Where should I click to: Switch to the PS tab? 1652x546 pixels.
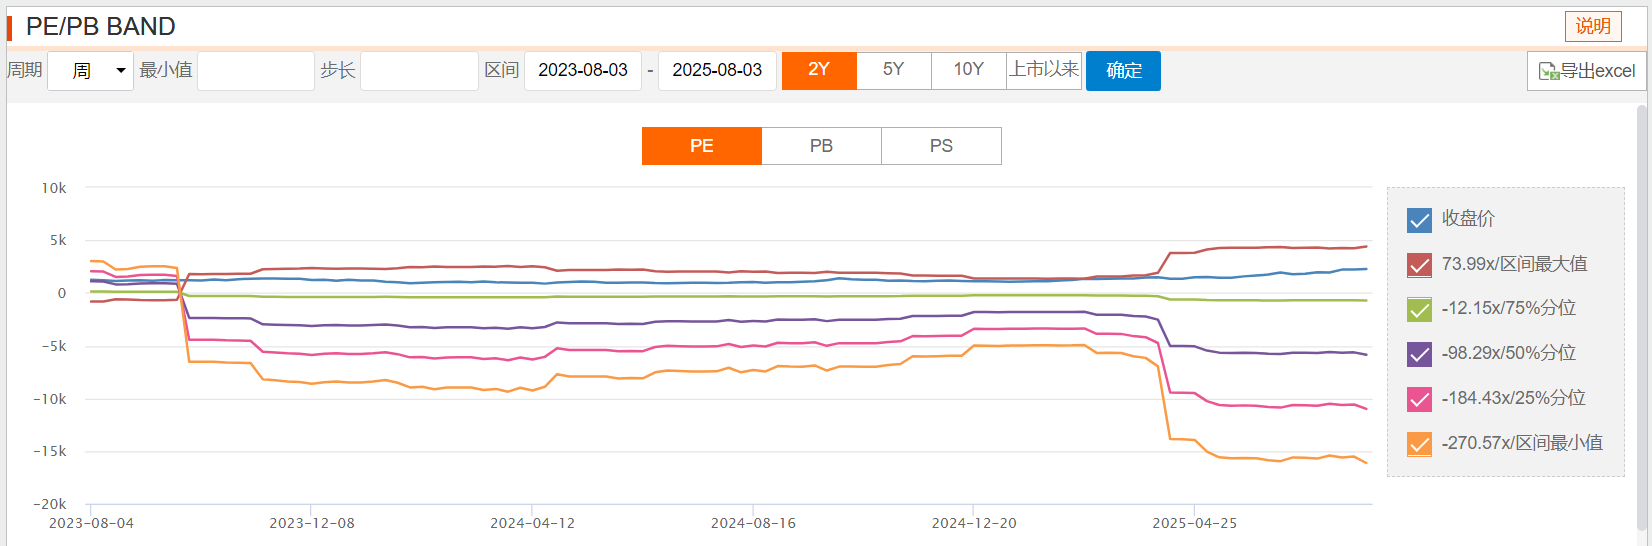tap(941, 146)
